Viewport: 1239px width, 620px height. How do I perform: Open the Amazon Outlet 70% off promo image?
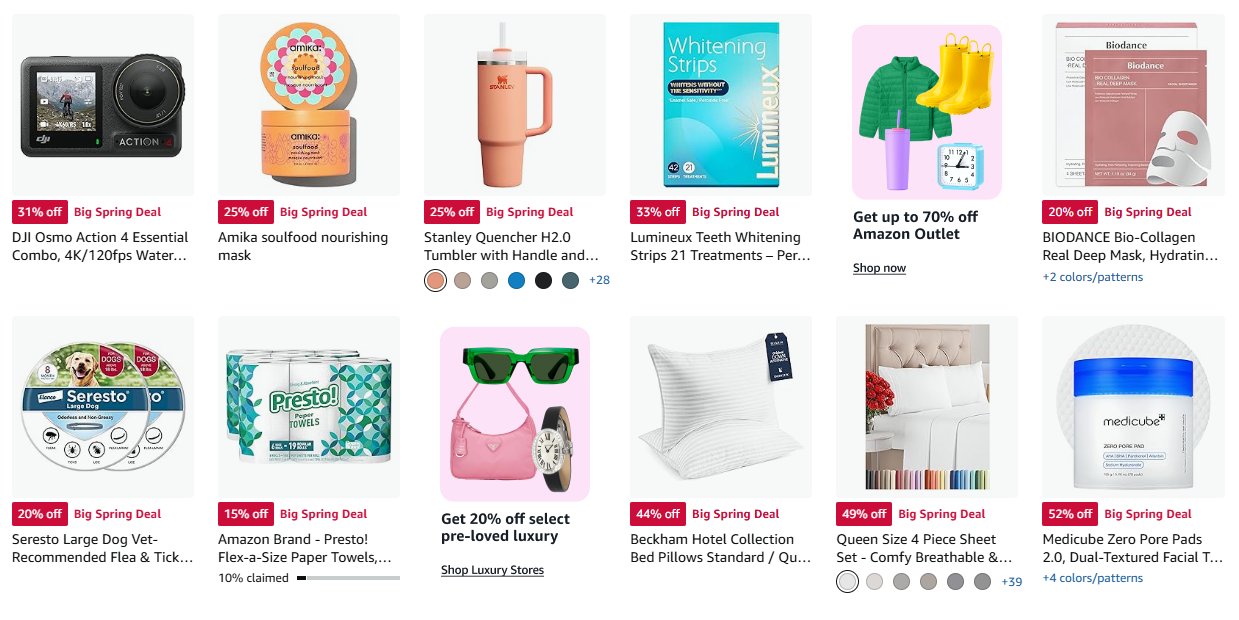927,112
